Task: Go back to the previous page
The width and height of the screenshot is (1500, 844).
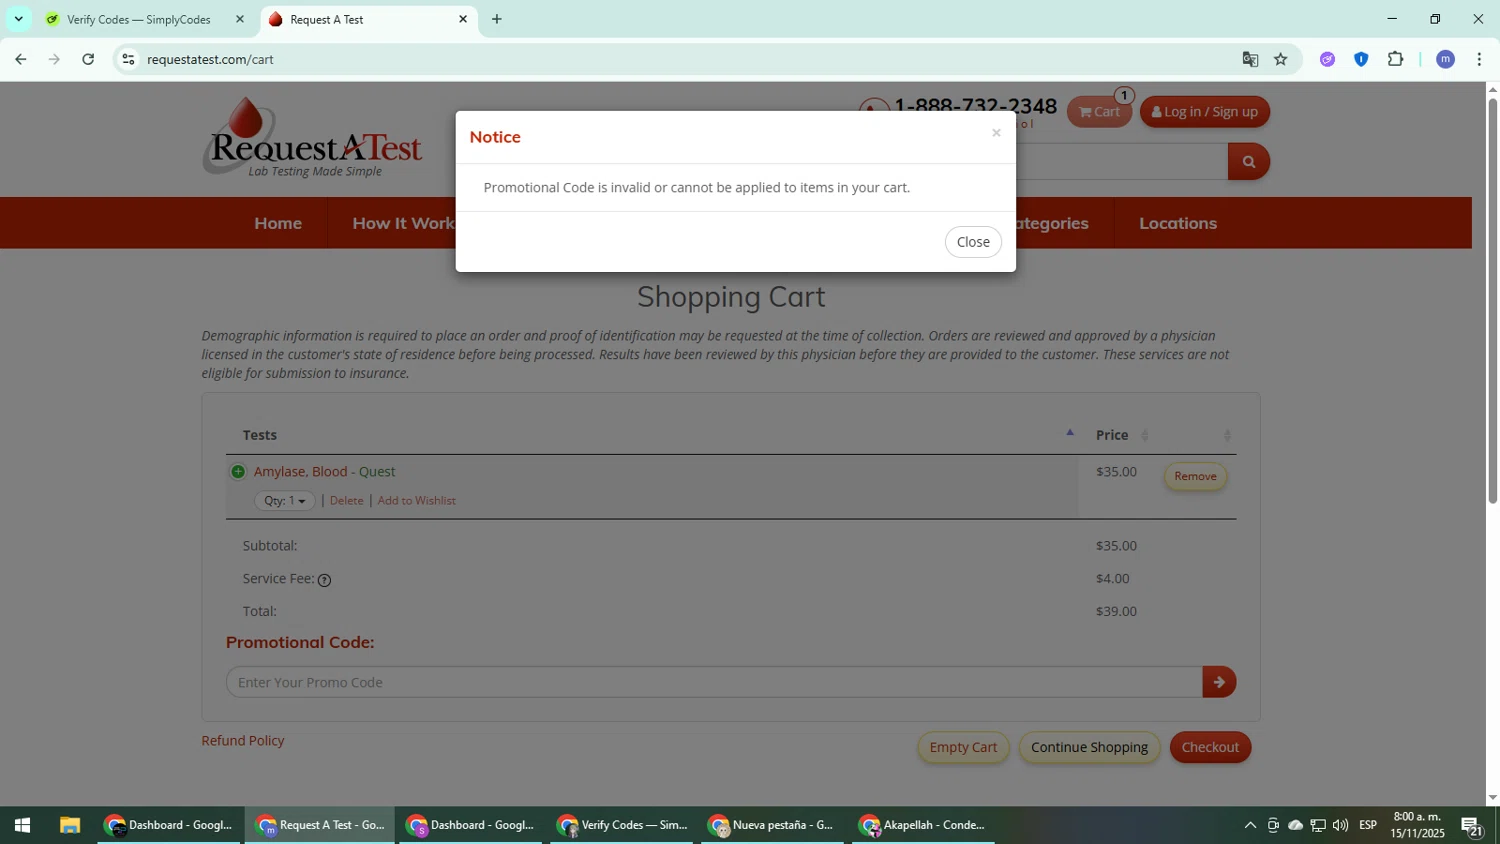Action: click(21, 59)
